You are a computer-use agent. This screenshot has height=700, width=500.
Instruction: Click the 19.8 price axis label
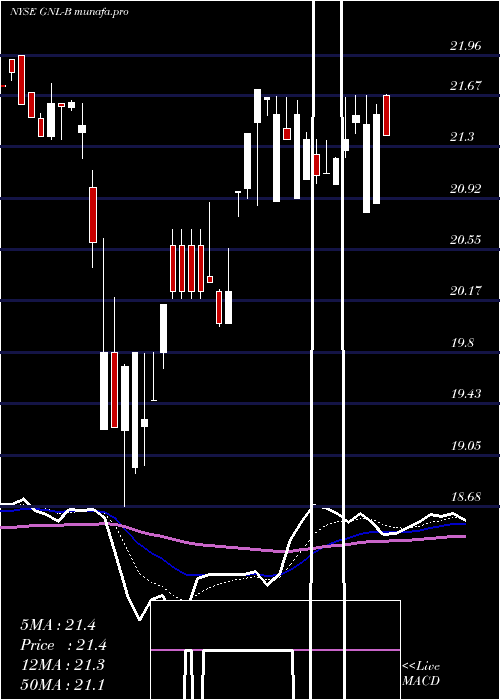(462, 342)
